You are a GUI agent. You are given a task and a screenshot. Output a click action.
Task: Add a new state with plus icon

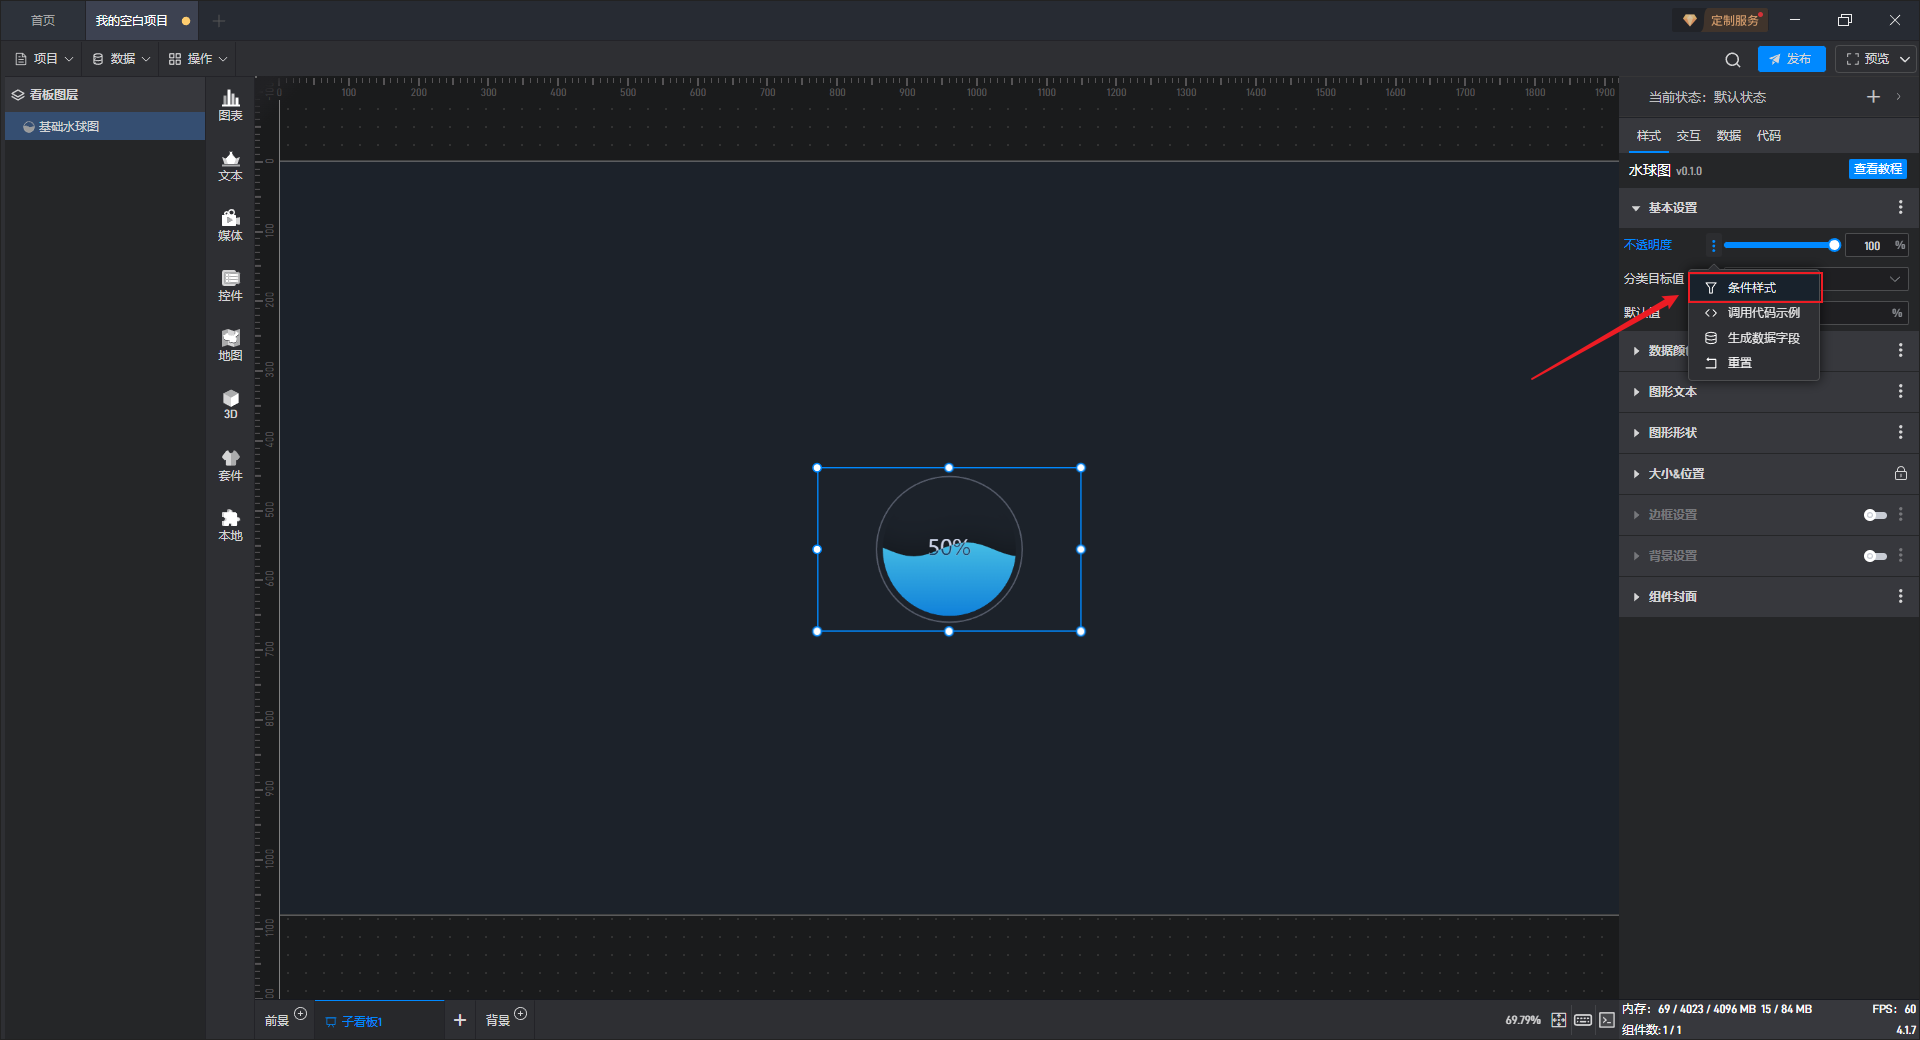point(1873,97)
